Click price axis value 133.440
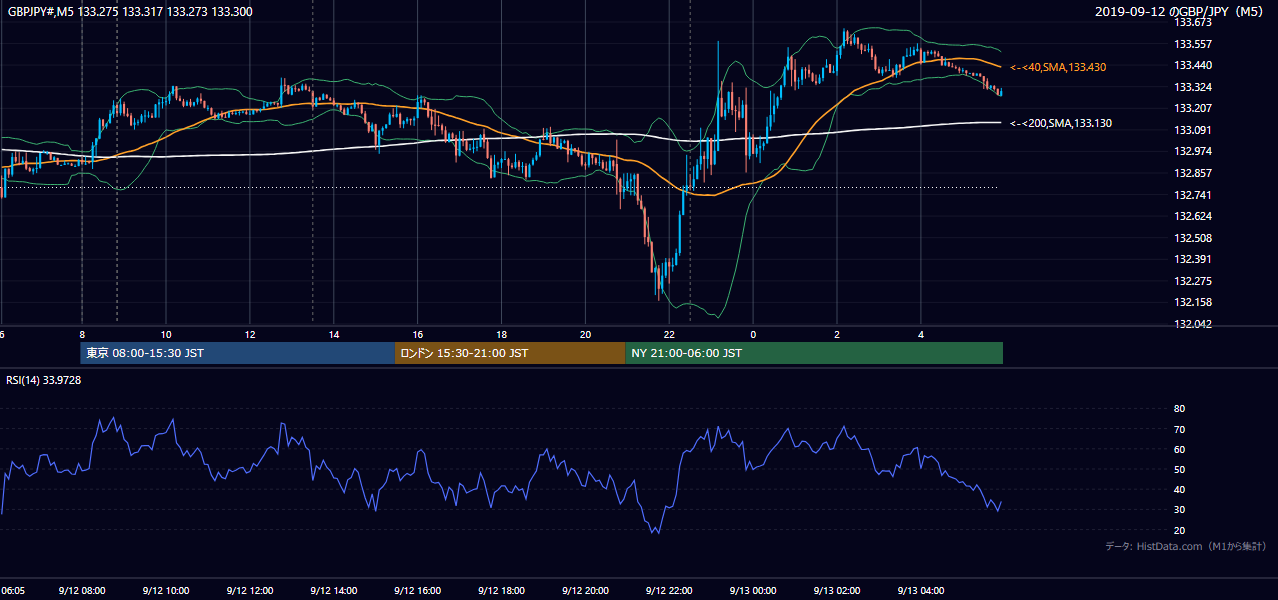The width and height of the screenshot is (1278, 600). coord(1192,65)
